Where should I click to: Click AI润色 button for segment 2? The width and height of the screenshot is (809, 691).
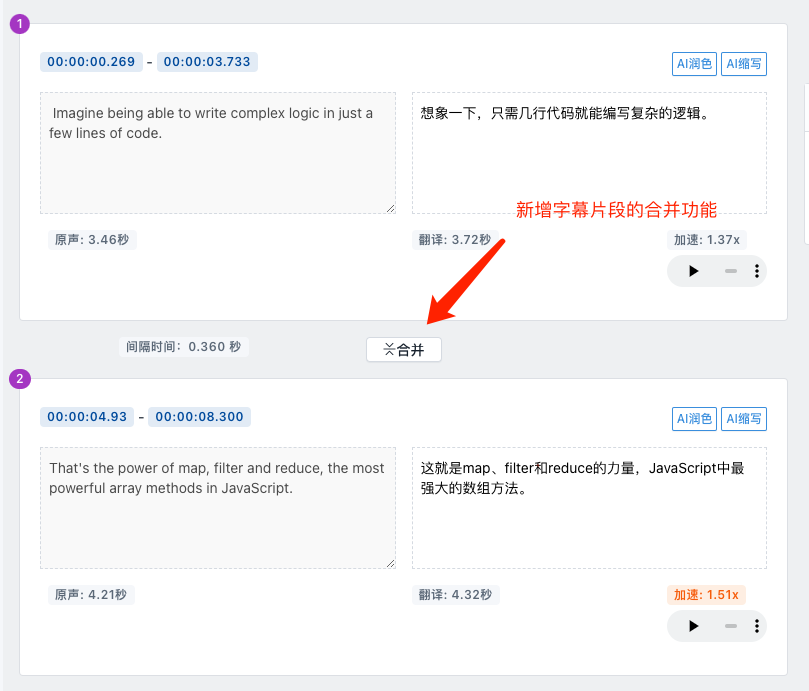694,419
